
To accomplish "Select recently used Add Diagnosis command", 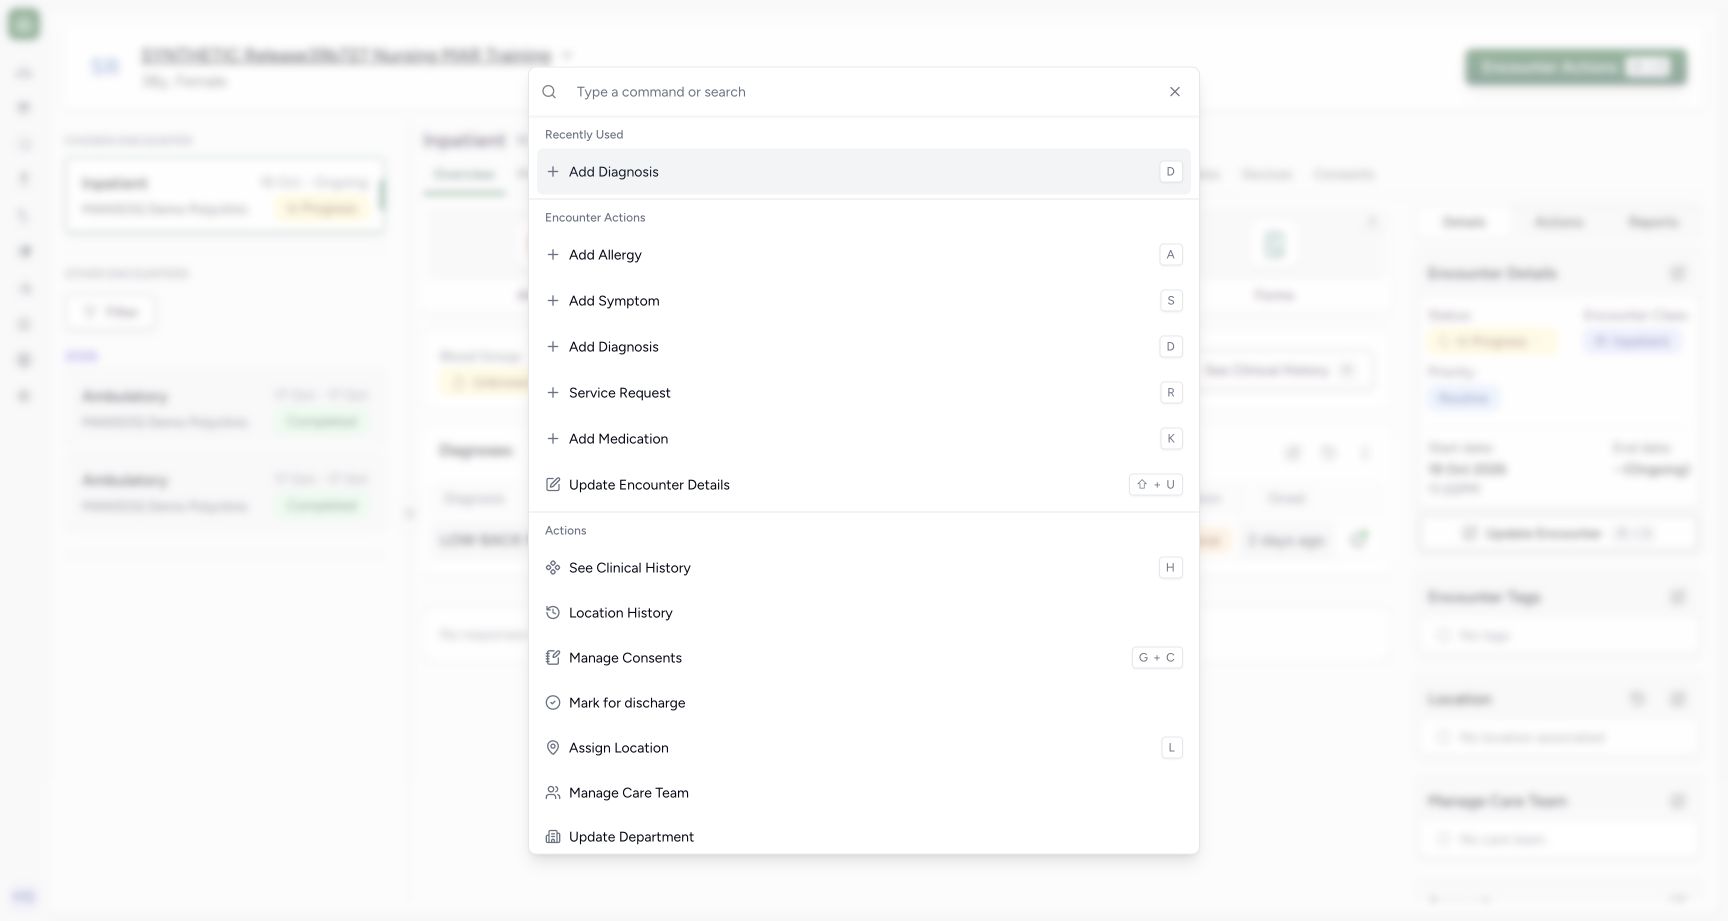I will pos(864,172).
